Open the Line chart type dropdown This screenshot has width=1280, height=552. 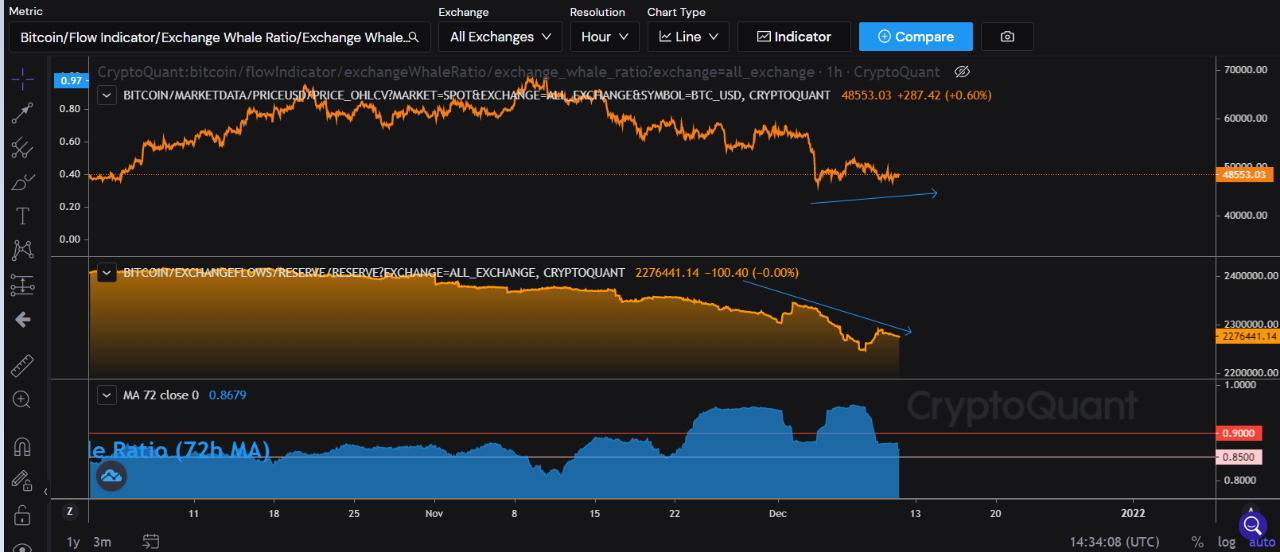pos(687,37)
